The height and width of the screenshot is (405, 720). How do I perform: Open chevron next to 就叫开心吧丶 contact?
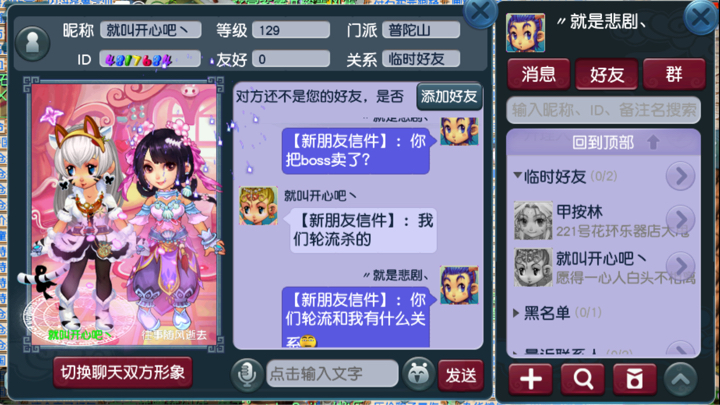(680, 265)
